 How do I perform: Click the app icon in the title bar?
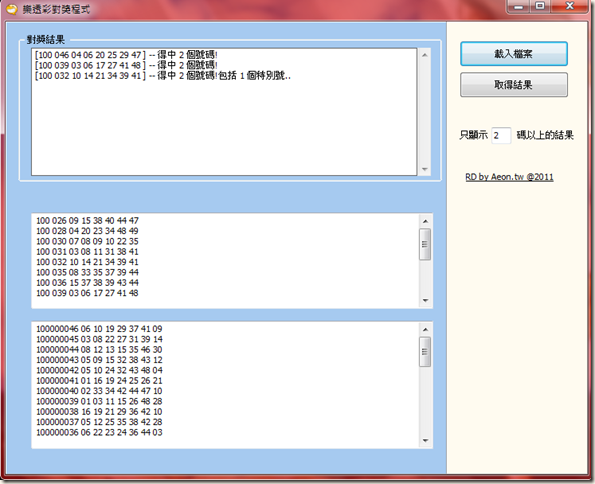click(12, 9)
